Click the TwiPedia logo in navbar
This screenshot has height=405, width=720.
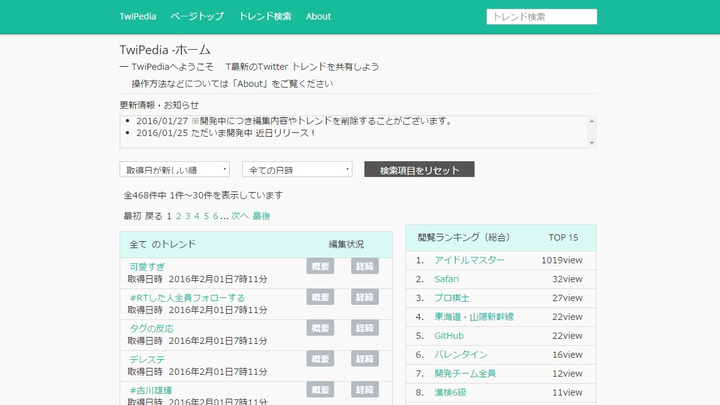138,17
